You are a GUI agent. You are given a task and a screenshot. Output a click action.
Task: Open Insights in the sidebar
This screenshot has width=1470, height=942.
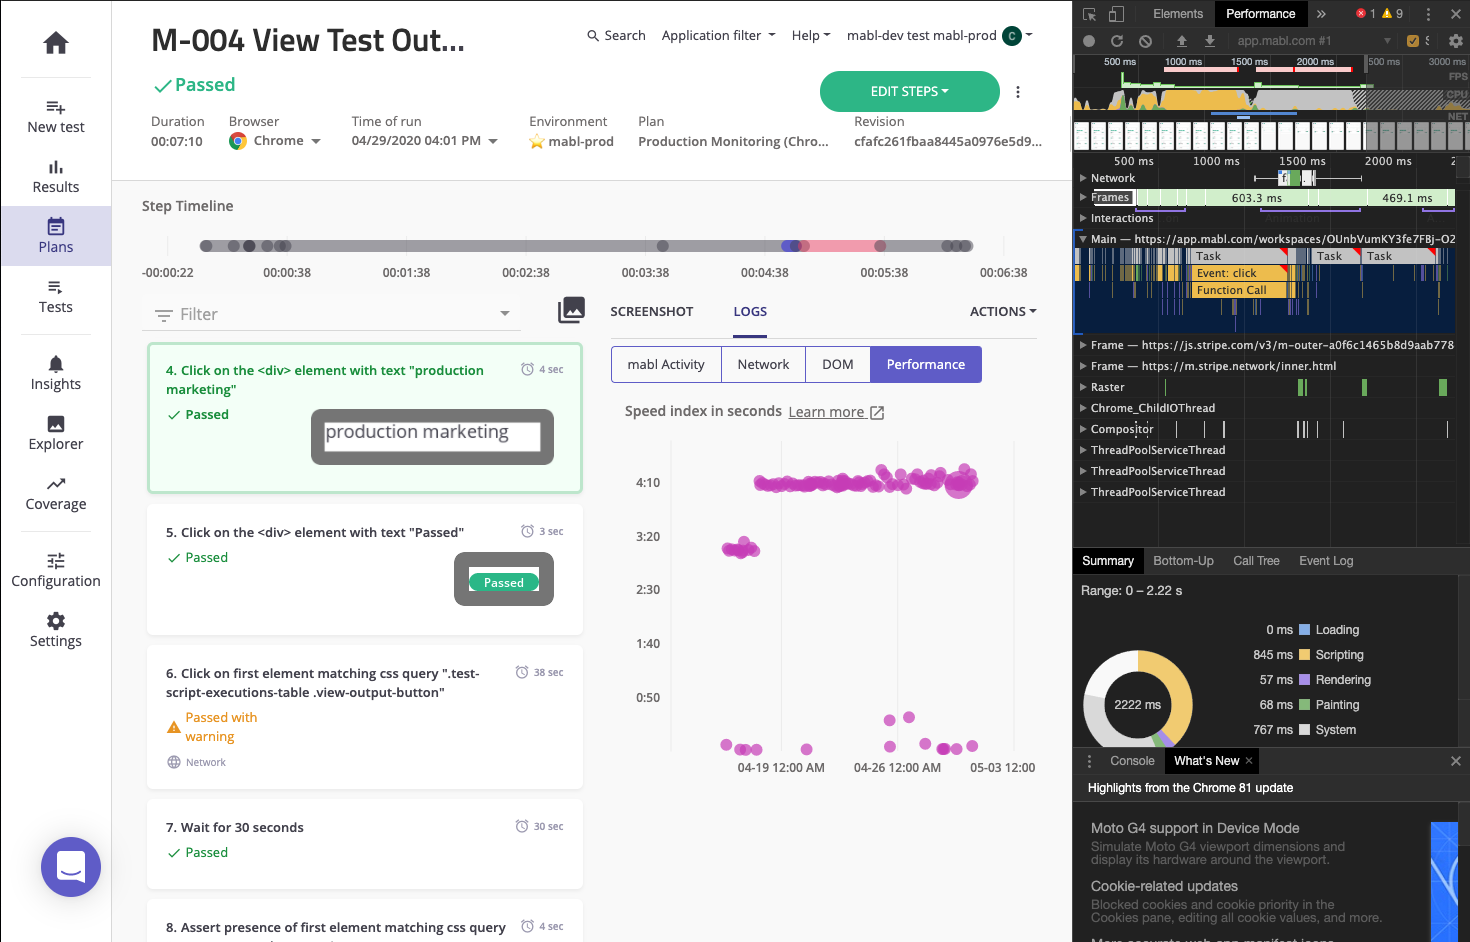(x=56, y=374)
